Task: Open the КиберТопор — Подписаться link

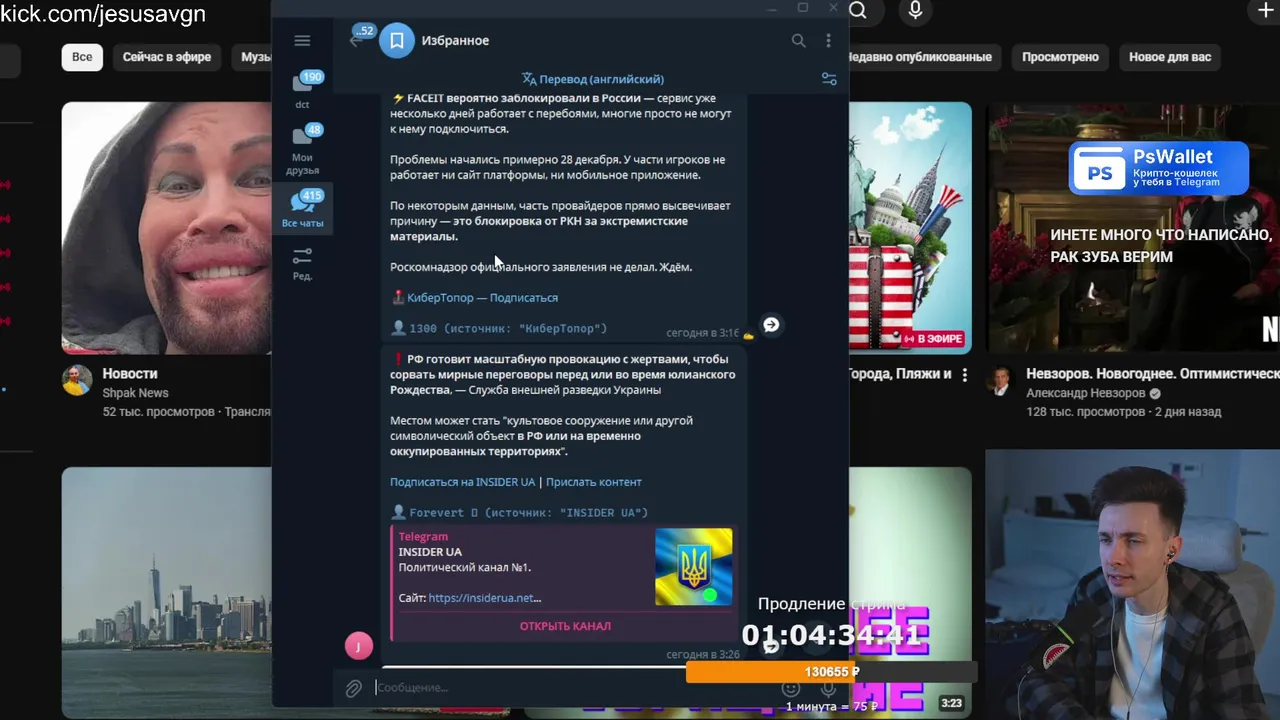Action: (x=482, y=298)
